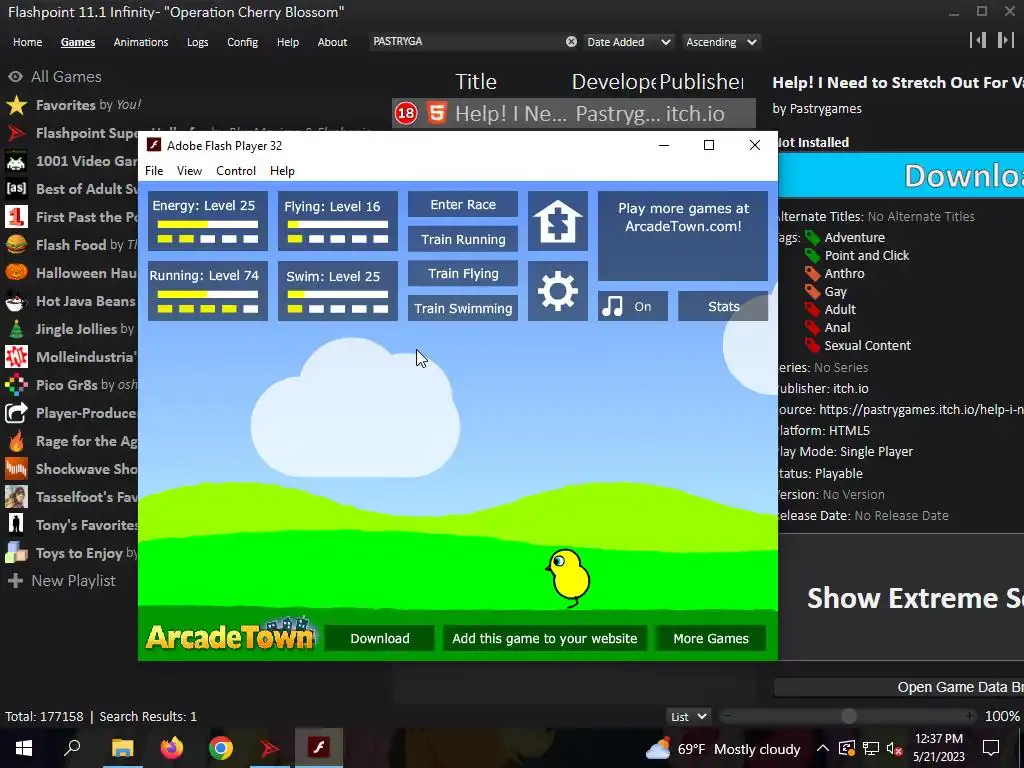Image resolution: width=1024 pixels, height=768 pixels.
Task: Click the Tasselfoot's Favorites icon
Action: coord(16,497)
